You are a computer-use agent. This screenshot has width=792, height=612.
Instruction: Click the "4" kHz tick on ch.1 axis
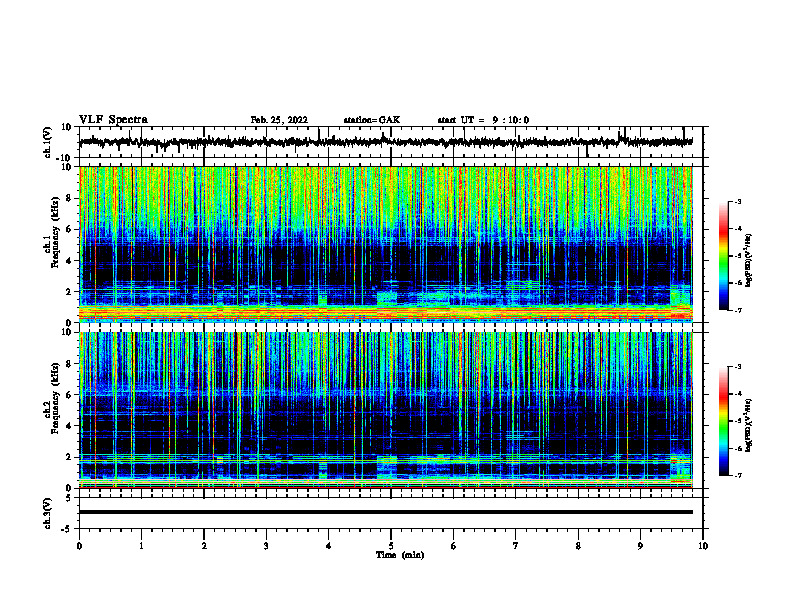70,261
